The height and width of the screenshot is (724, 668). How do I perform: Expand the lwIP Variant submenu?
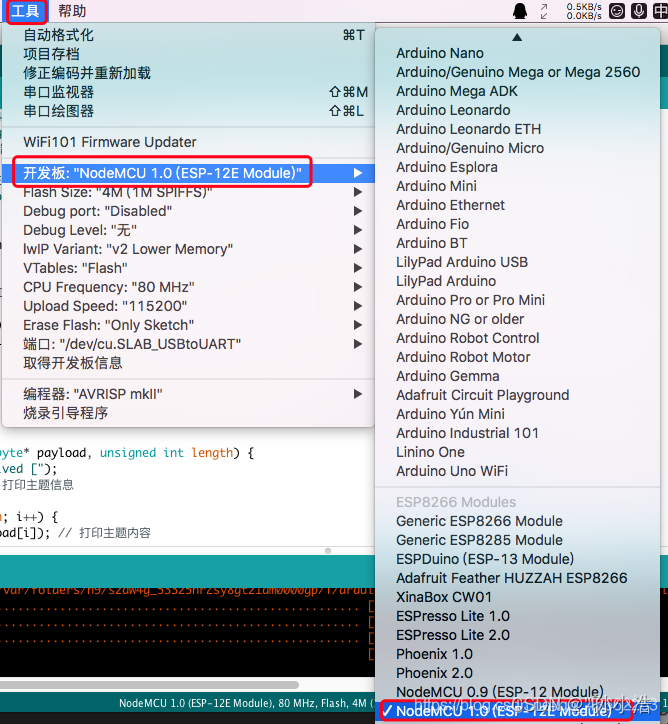click(188, 249)
